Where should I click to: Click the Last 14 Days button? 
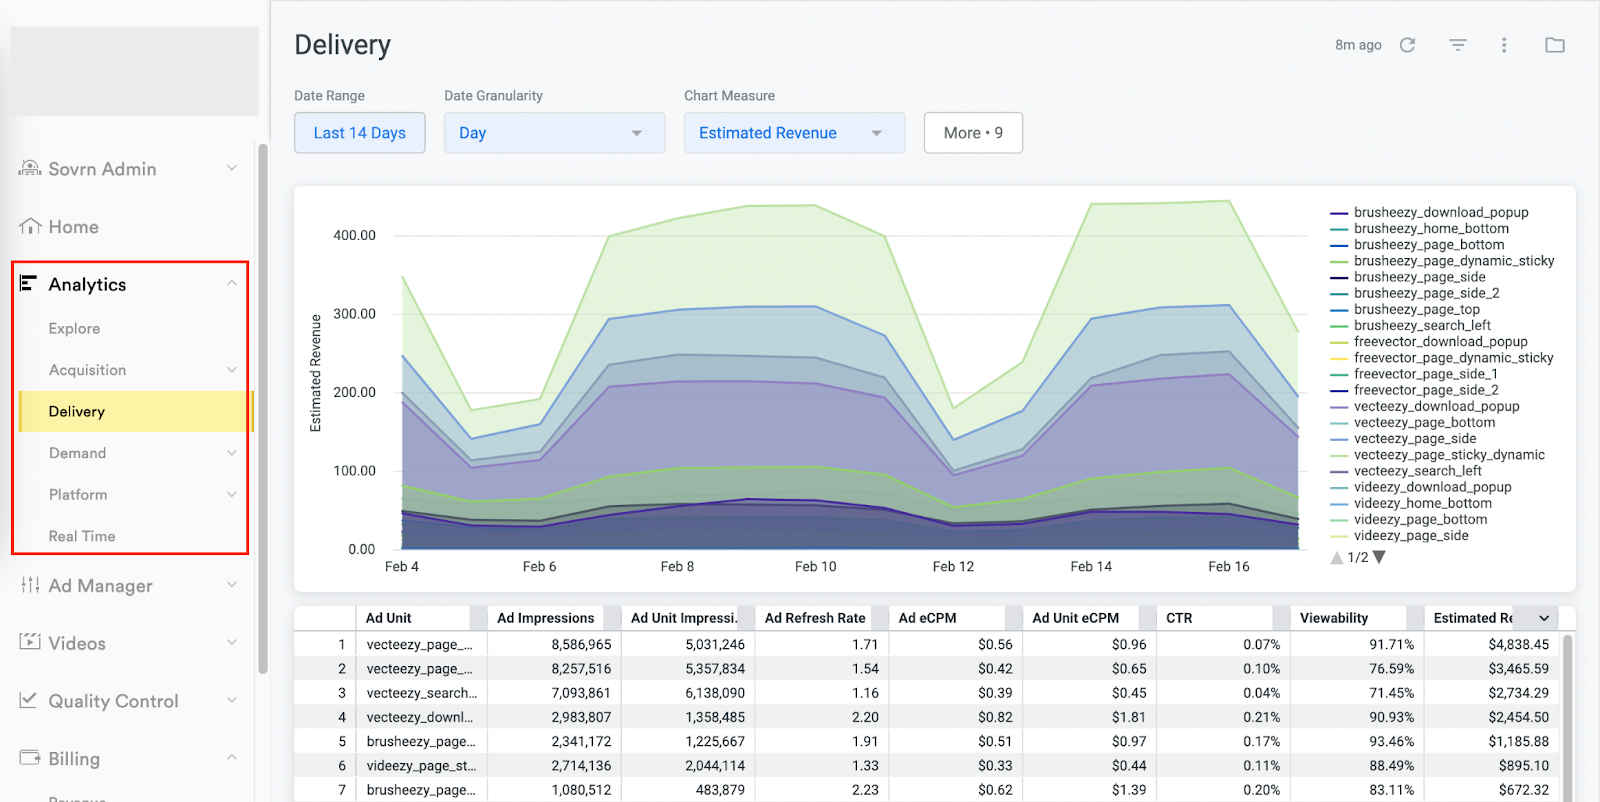[359, 133]
